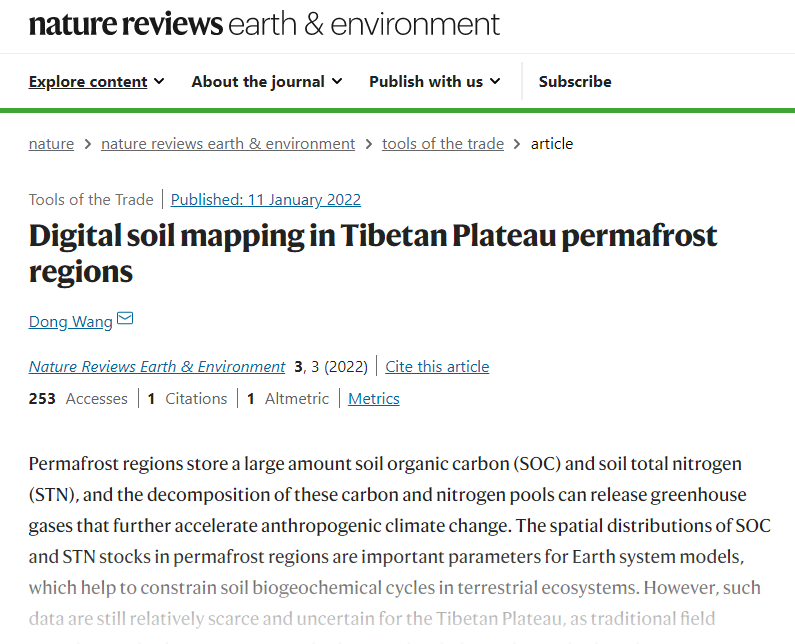Screen dimensions: 795x644
Task: Open Nature Reviews Earth & Environment journal link
Action: point(157,367)
